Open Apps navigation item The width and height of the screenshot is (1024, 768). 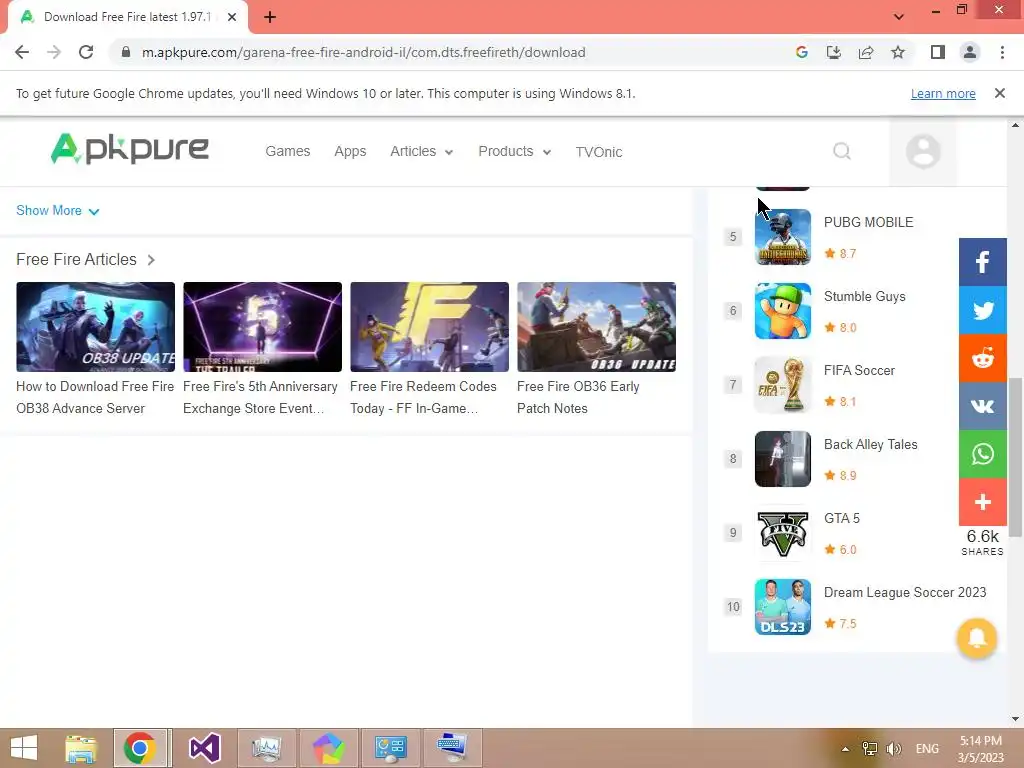(x=350, y=152)
